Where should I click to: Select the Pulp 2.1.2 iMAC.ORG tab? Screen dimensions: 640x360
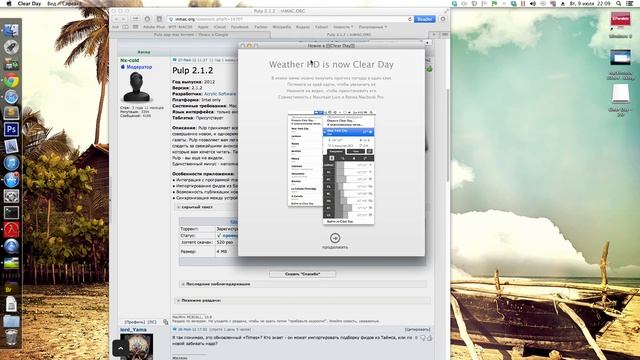349,35
